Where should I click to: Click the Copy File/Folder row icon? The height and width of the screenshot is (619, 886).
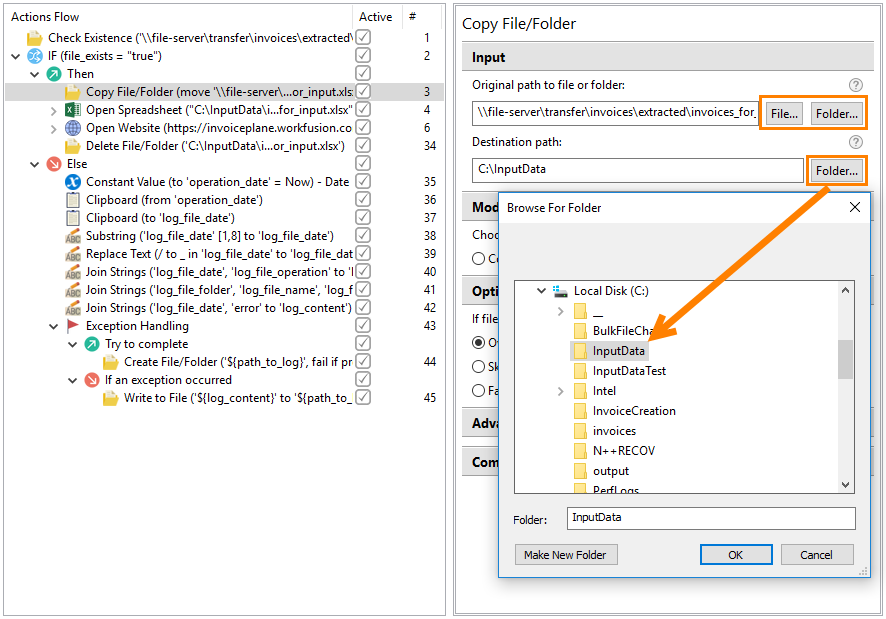[72, 92]
